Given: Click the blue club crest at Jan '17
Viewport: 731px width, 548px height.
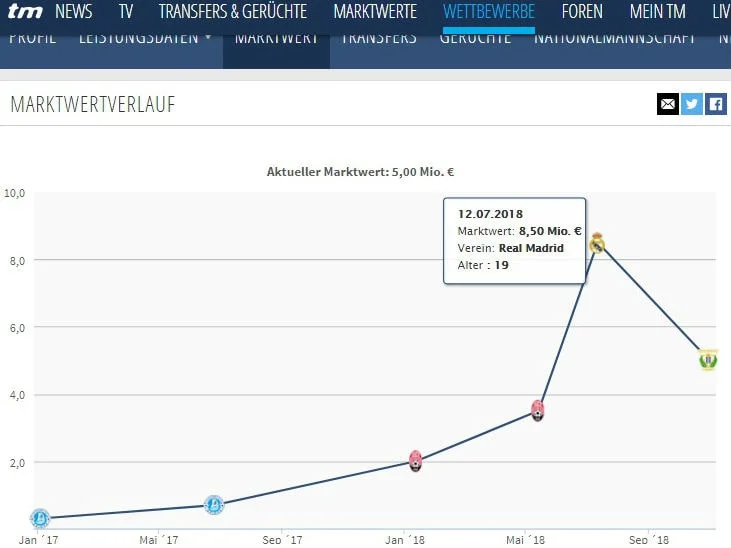Looking at the screenshot, I should 40,518.
